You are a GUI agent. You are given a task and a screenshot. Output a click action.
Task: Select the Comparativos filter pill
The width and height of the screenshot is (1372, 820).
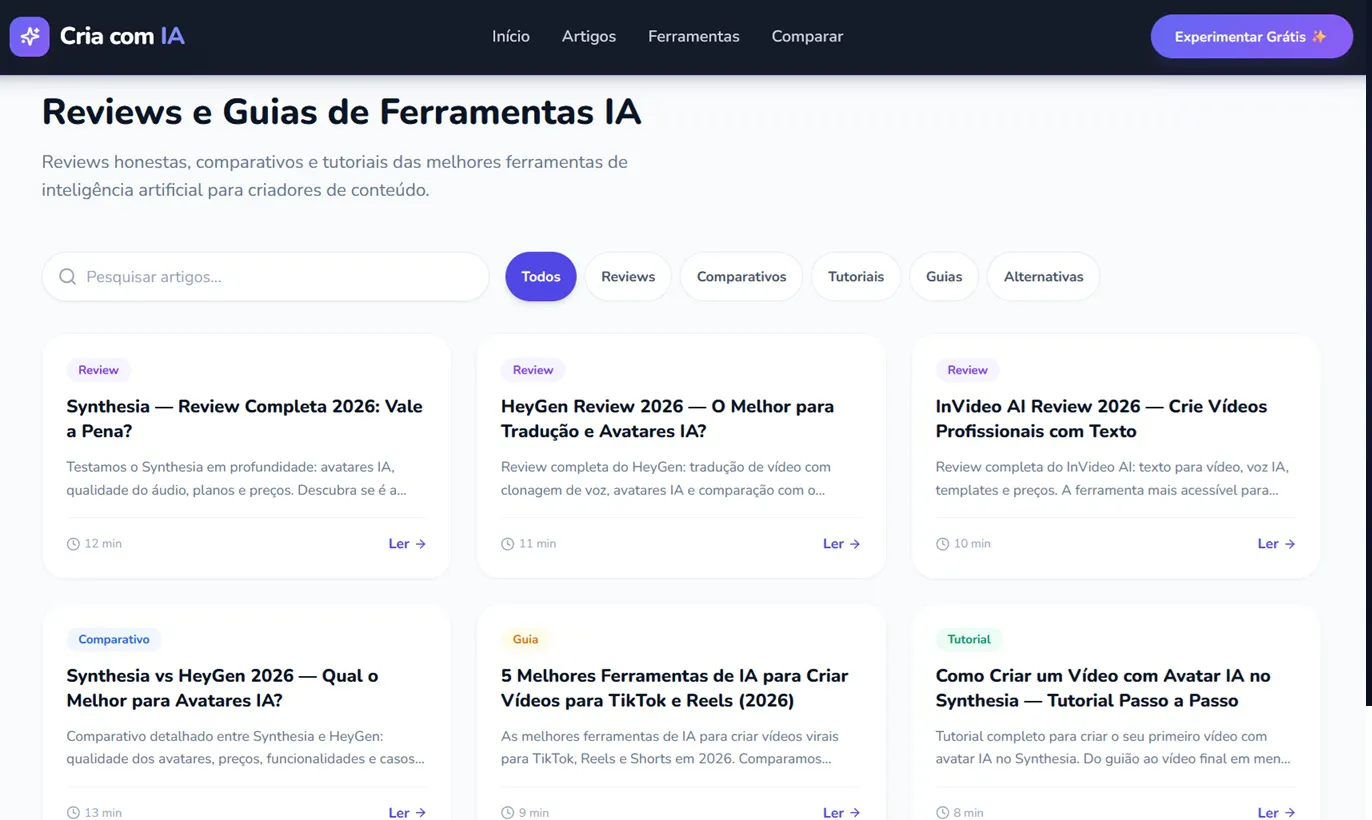click(741, 277)
